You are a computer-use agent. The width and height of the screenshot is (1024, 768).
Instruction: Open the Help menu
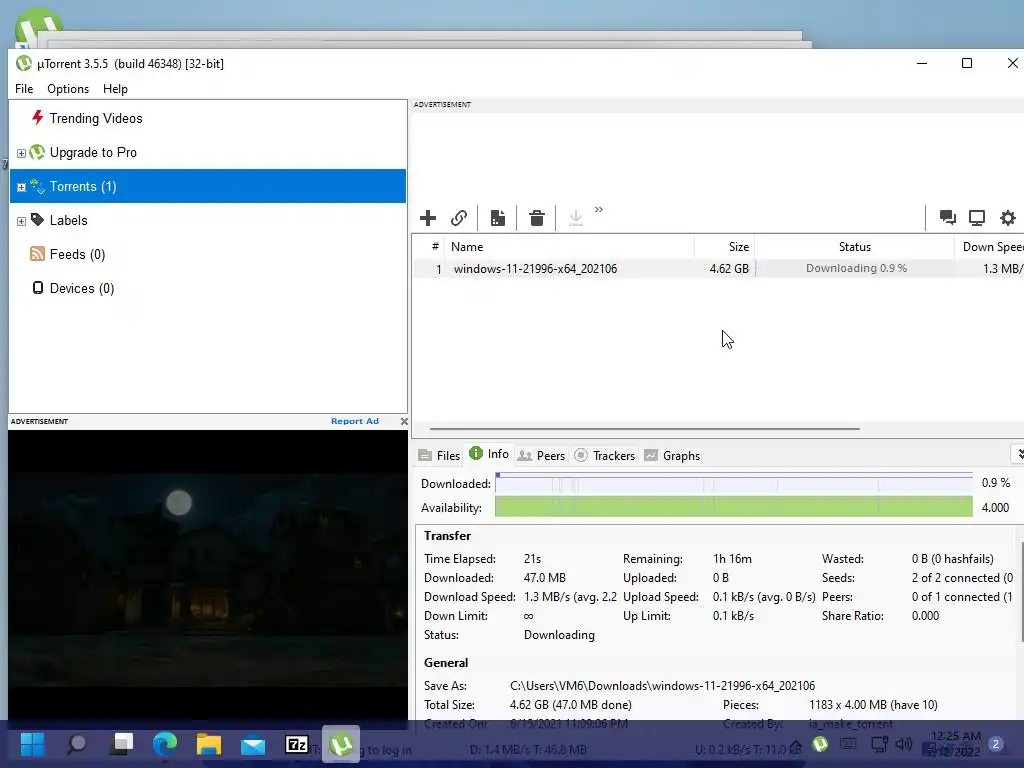pos(115,89)
